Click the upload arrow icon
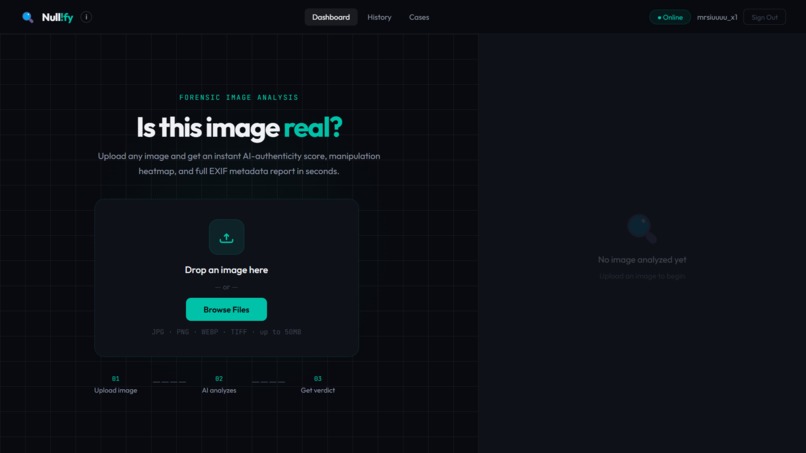 (226, 237)
